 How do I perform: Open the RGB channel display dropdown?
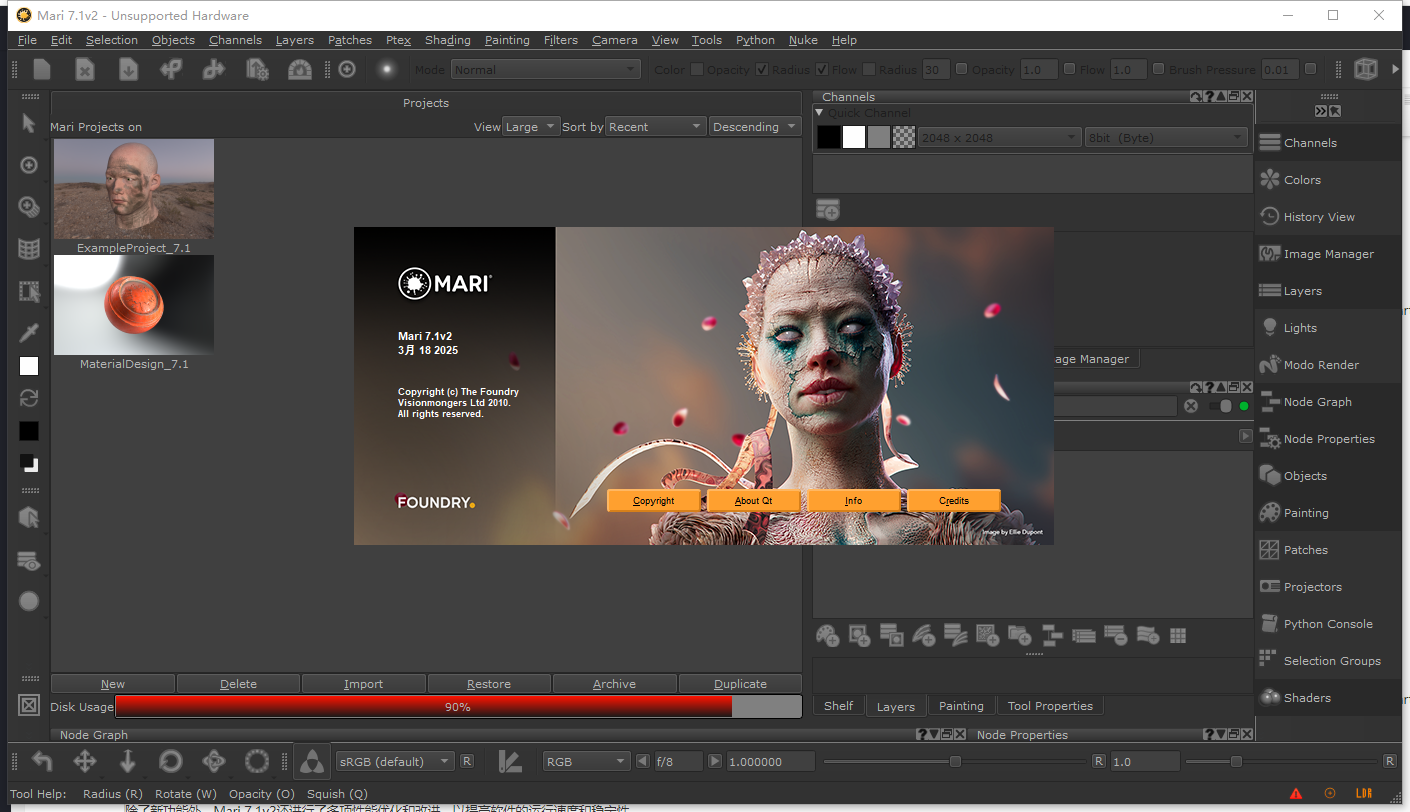[586, 761]
